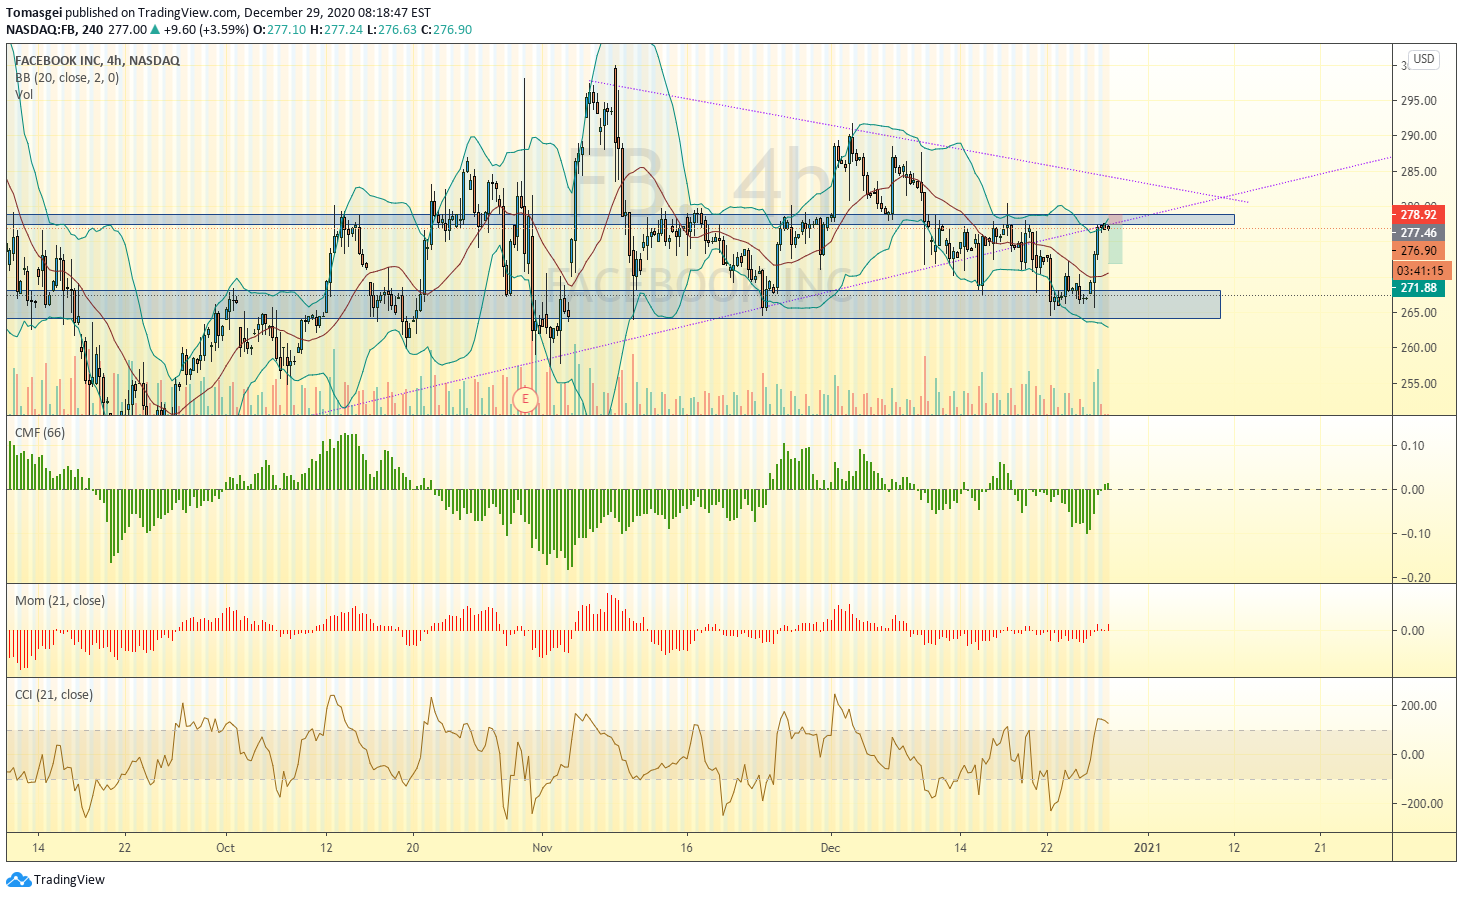Click the earnings 'E' marker on chart

click(x=525, y=400)
